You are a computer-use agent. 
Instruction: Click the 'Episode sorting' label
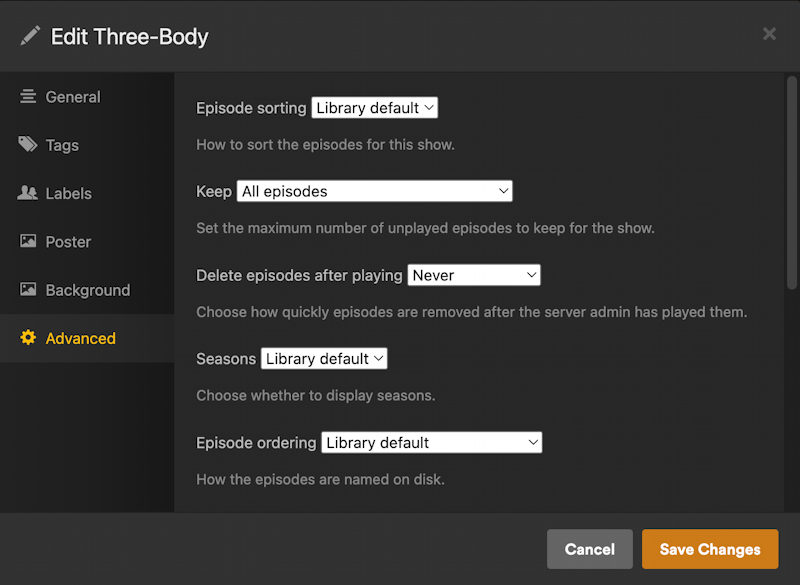(251, 108)
